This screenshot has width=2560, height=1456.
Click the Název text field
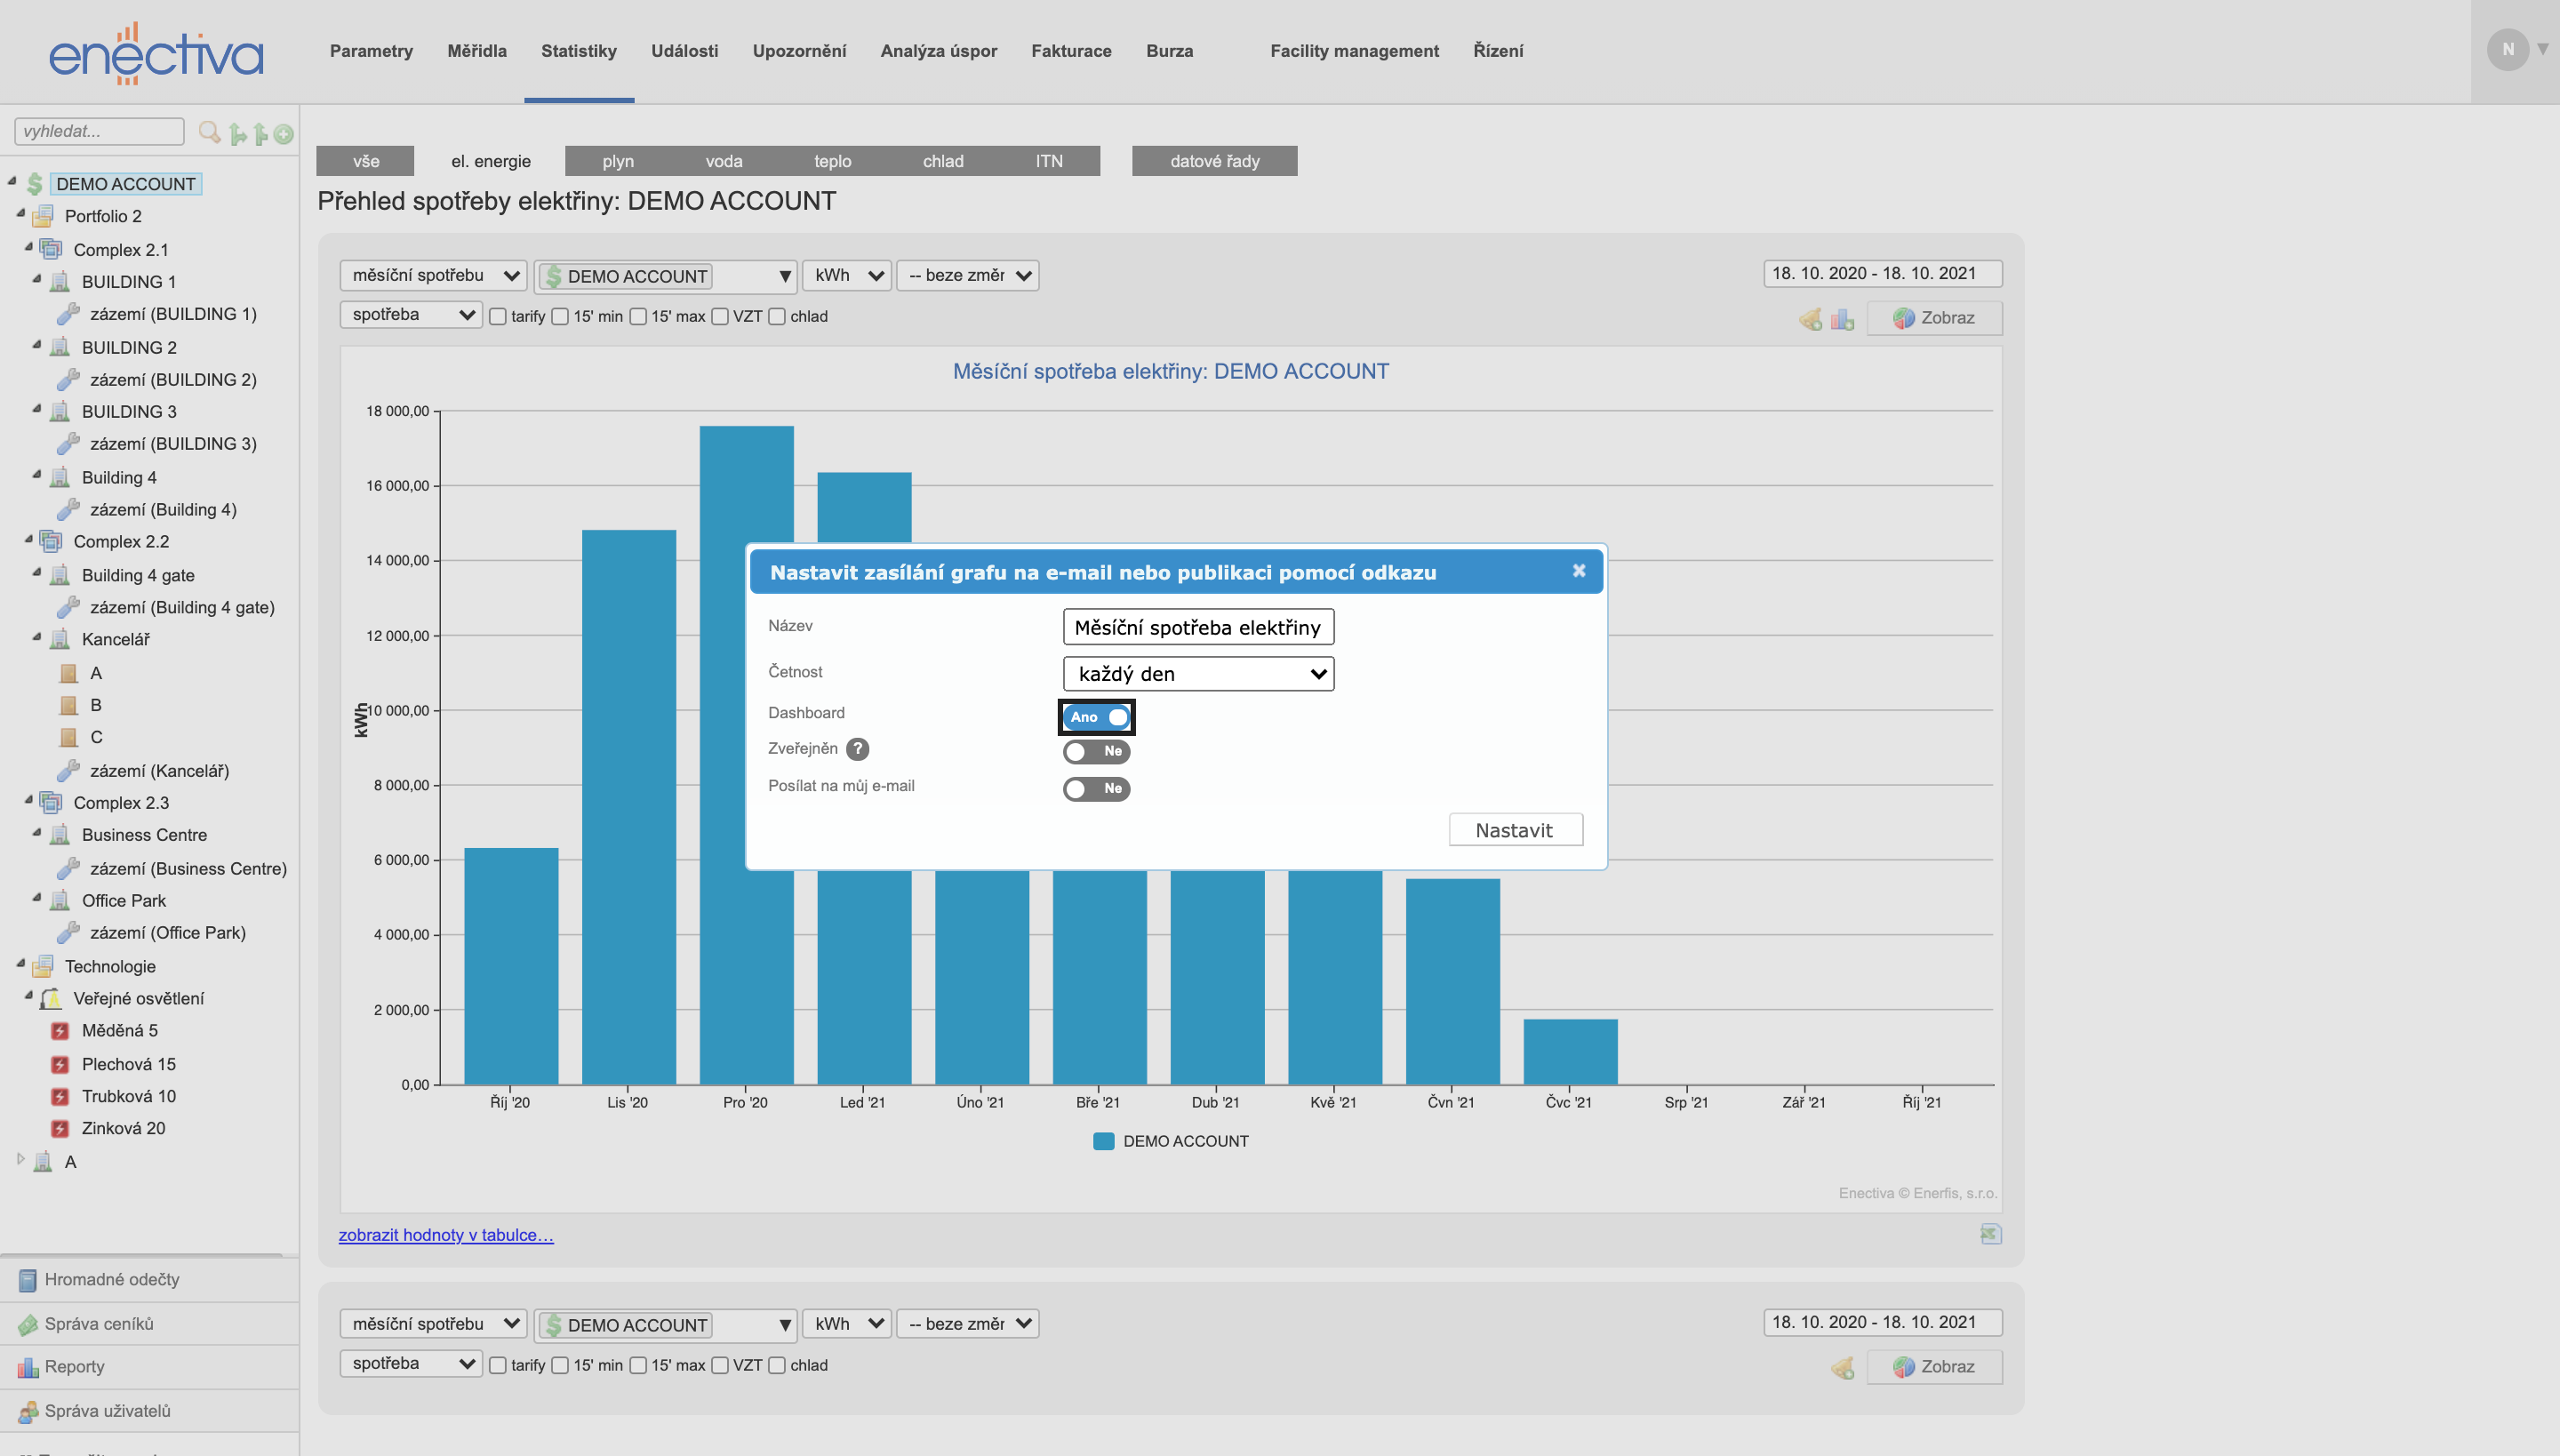coord(1198,627)
